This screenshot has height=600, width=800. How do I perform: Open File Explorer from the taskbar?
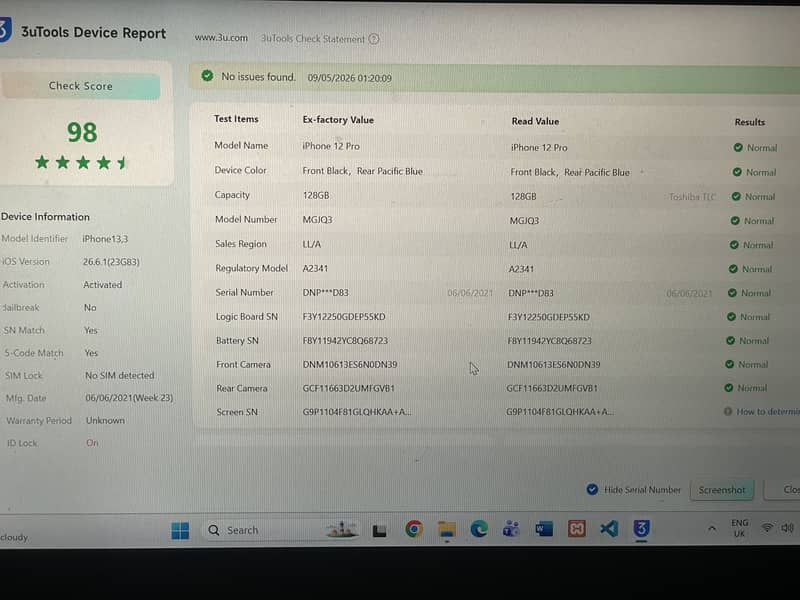[x=446, y=529]
